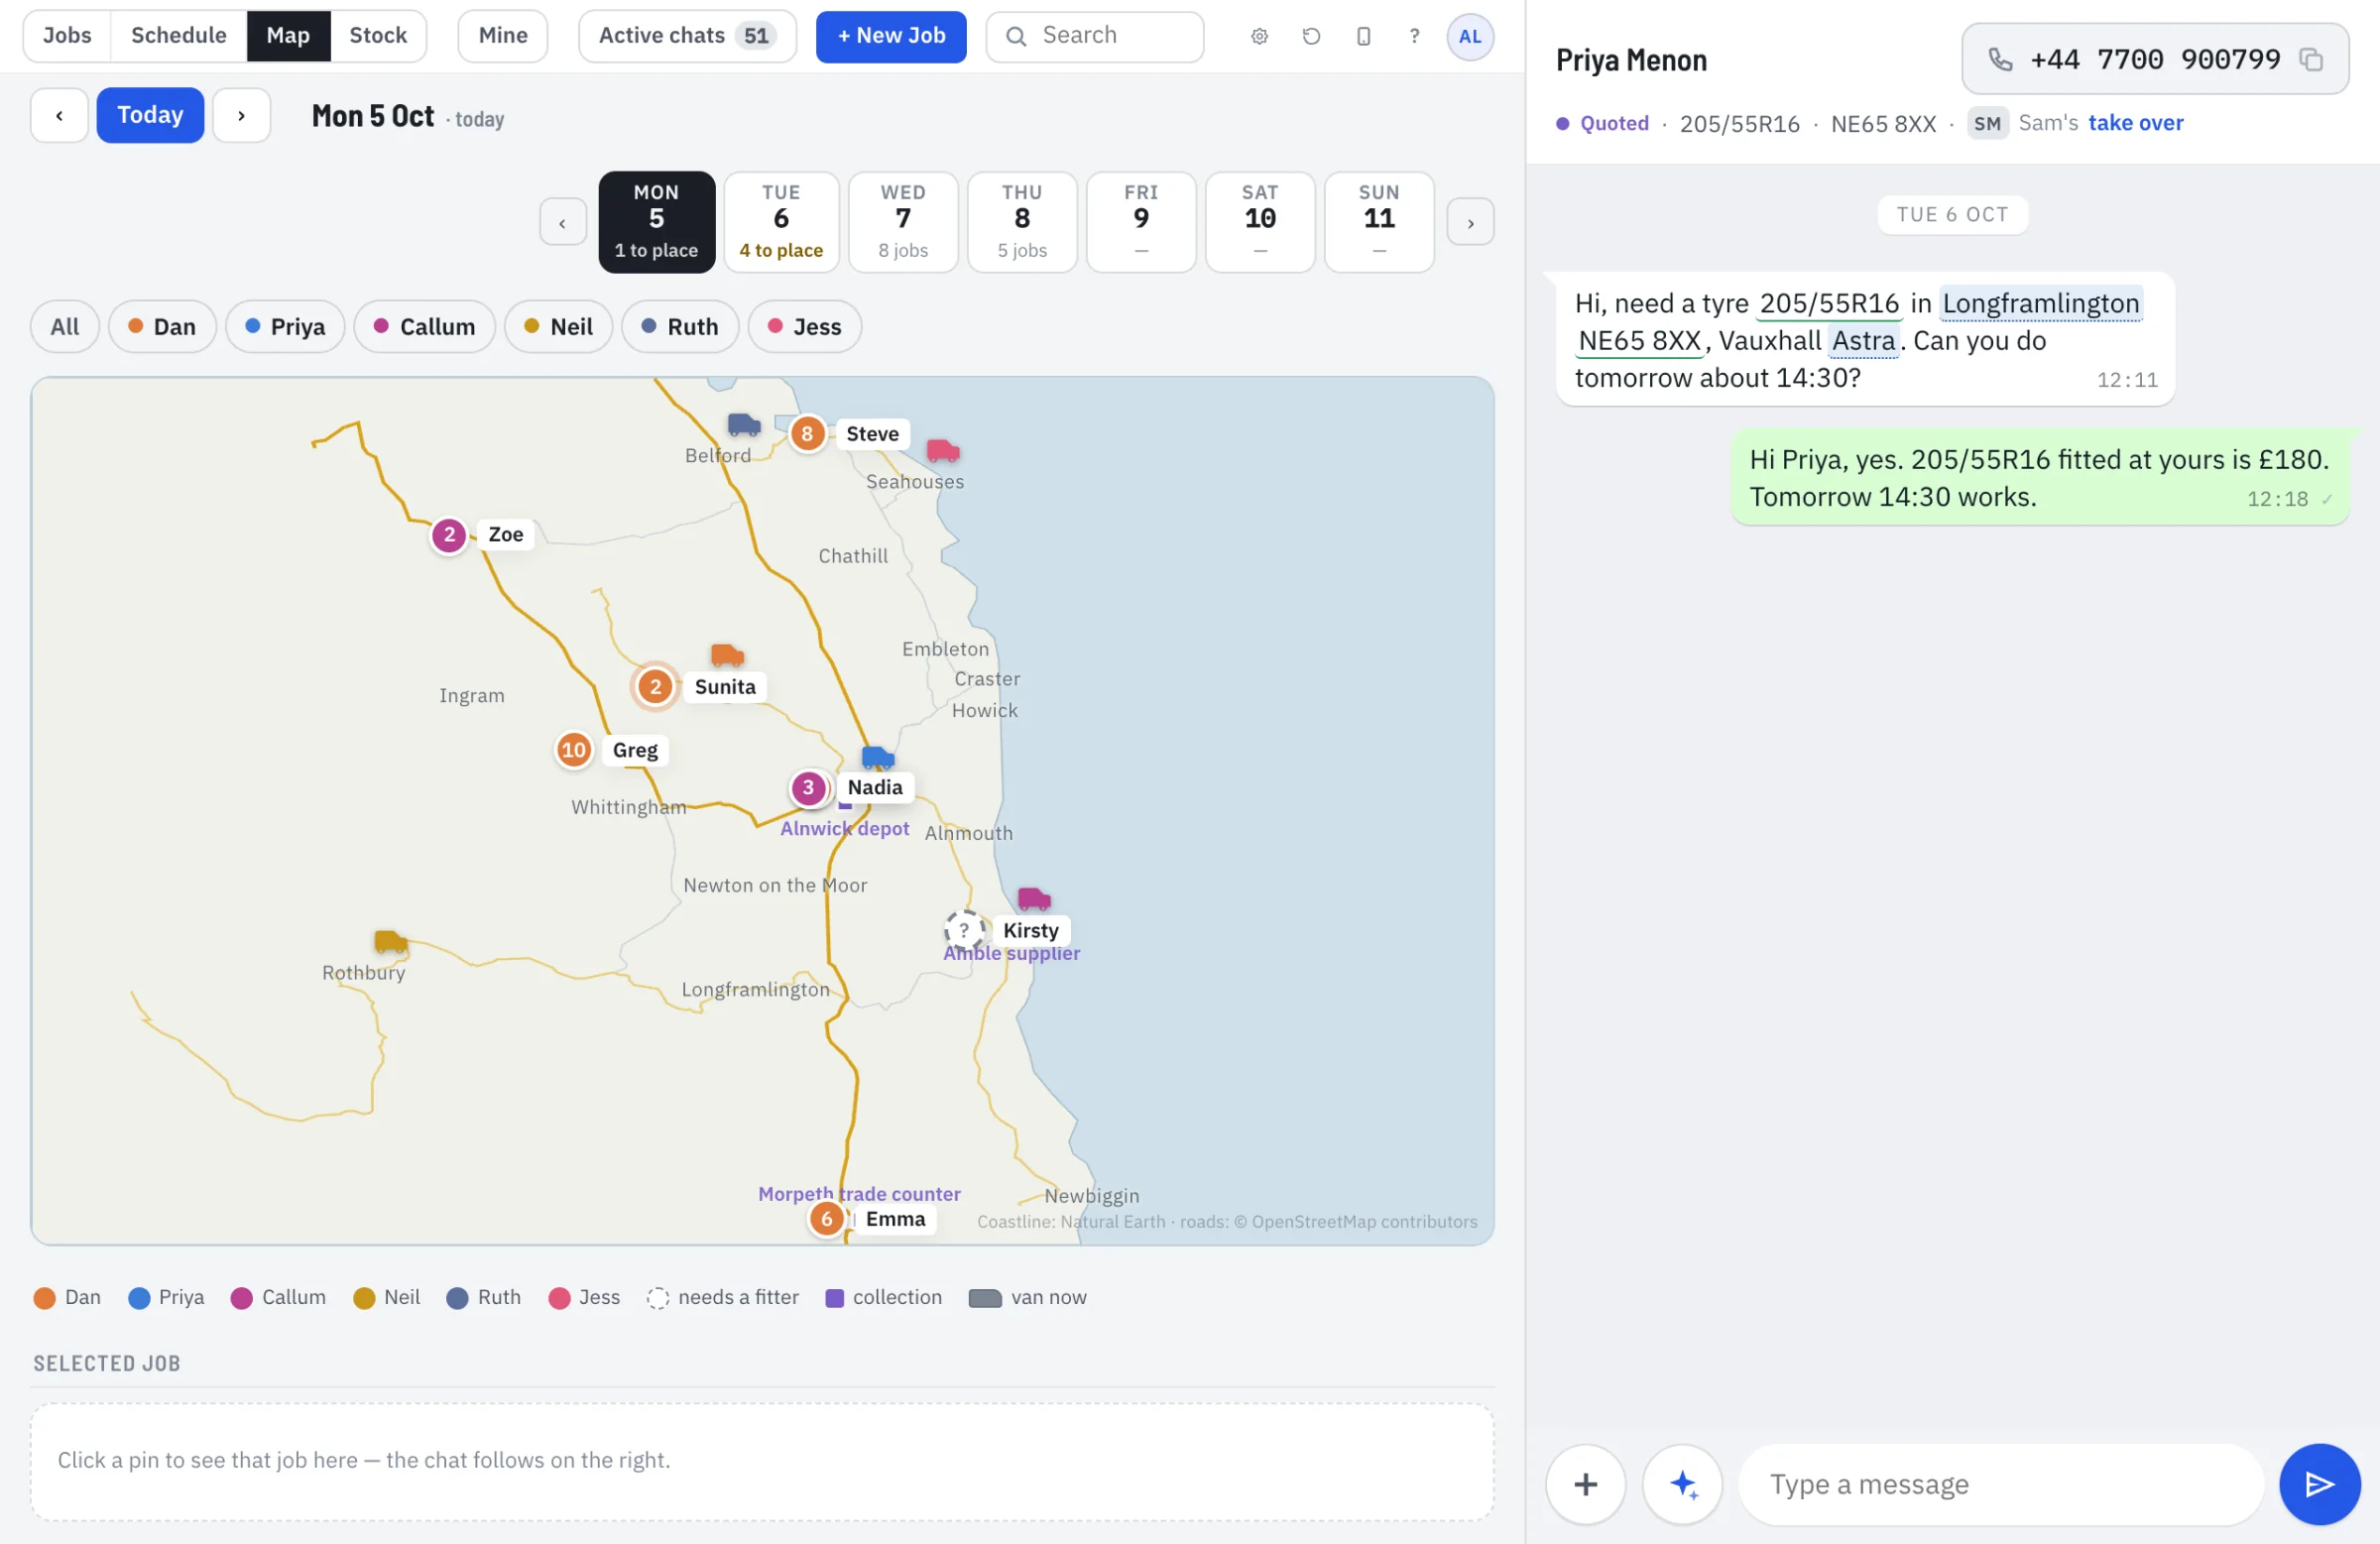Focus the Search field

1094,36
